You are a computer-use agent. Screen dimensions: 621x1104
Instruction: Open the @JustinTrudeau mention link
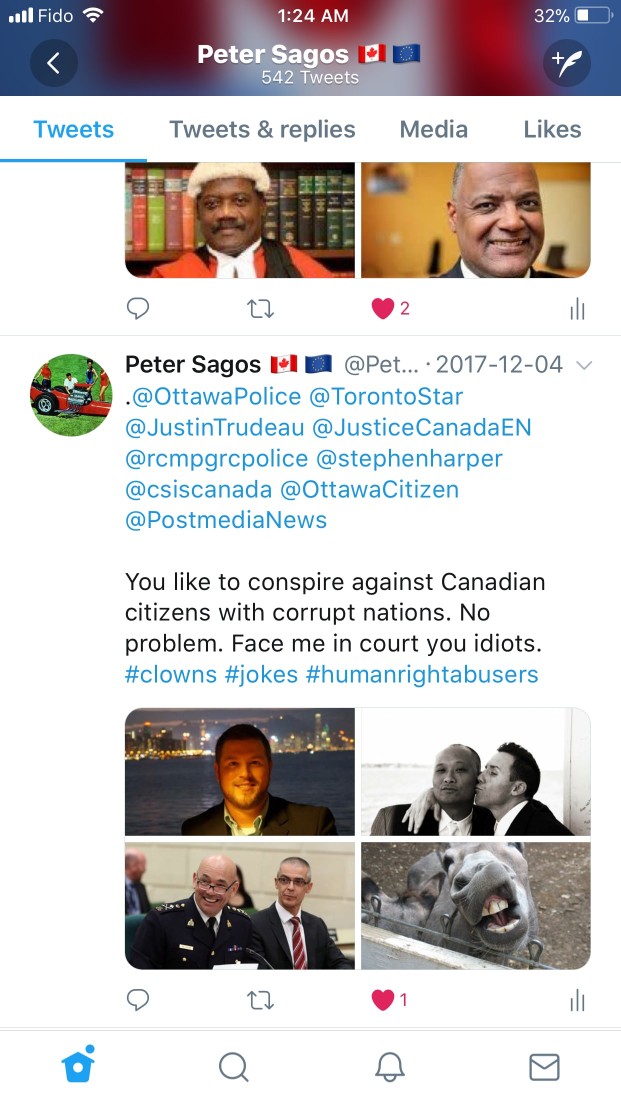[x=215, y=427]
